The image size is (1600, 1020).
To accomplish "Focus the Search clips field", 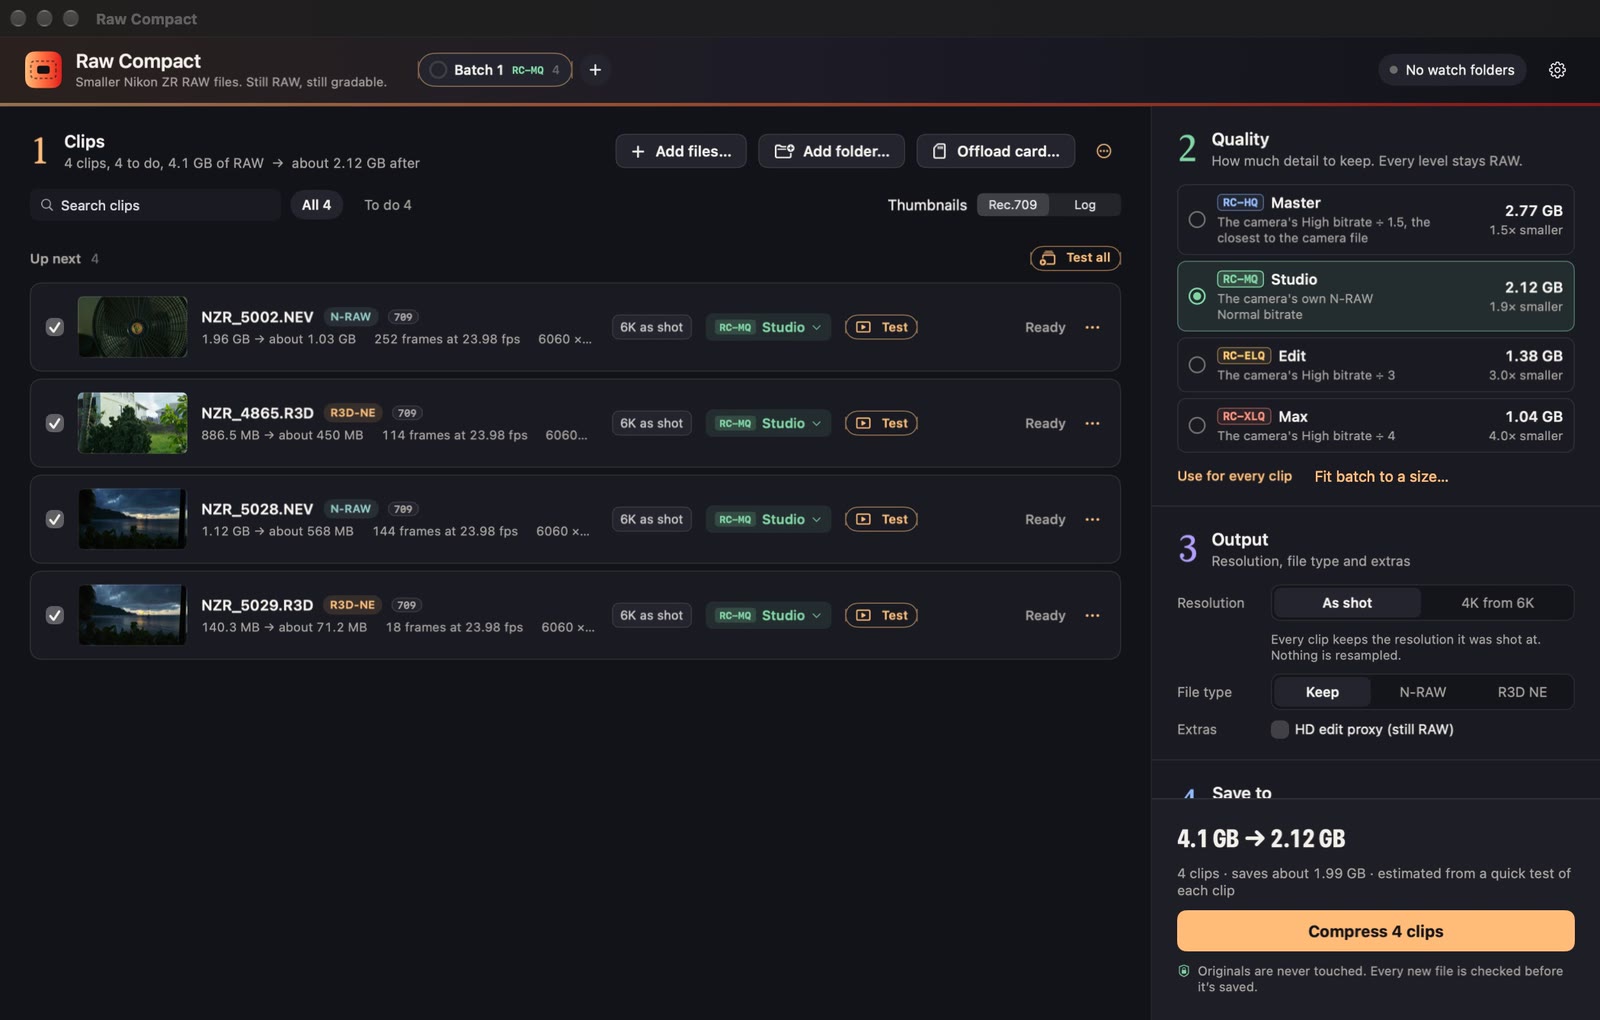I will [x=155, y=205].
